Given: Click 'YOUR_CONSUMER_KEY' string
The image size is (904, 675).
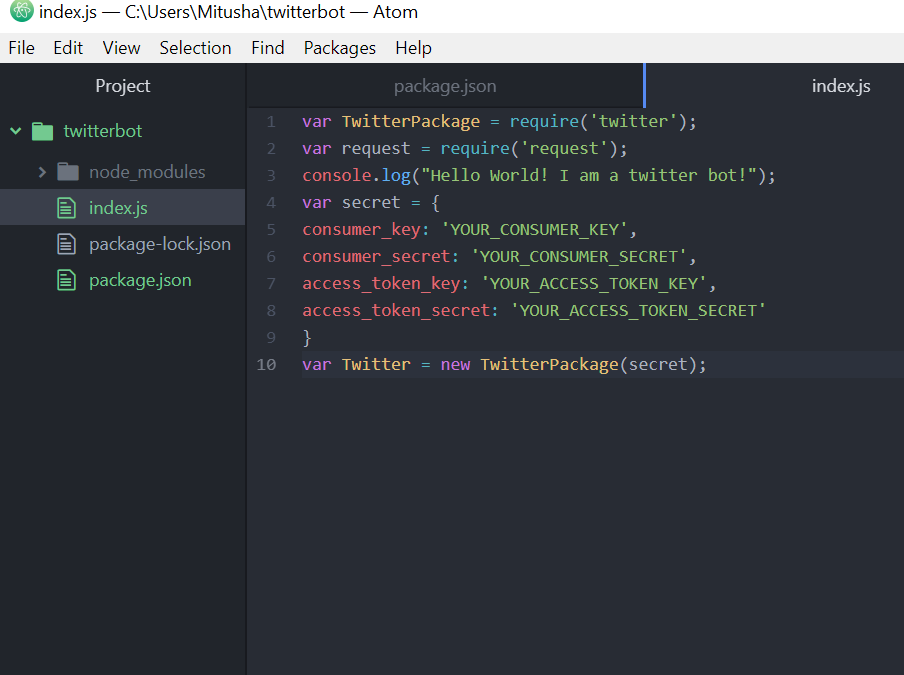Looking at the screenshot, I should 534,230.
